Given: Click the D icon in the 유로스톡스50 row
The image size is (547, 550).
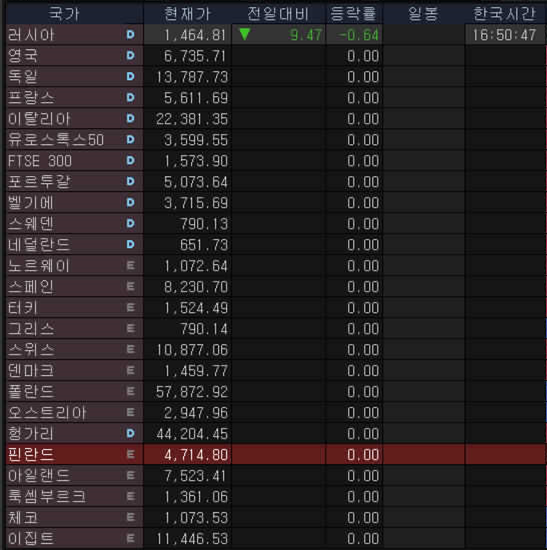Looking at the screenshot, I should click(x=131, y=140).
